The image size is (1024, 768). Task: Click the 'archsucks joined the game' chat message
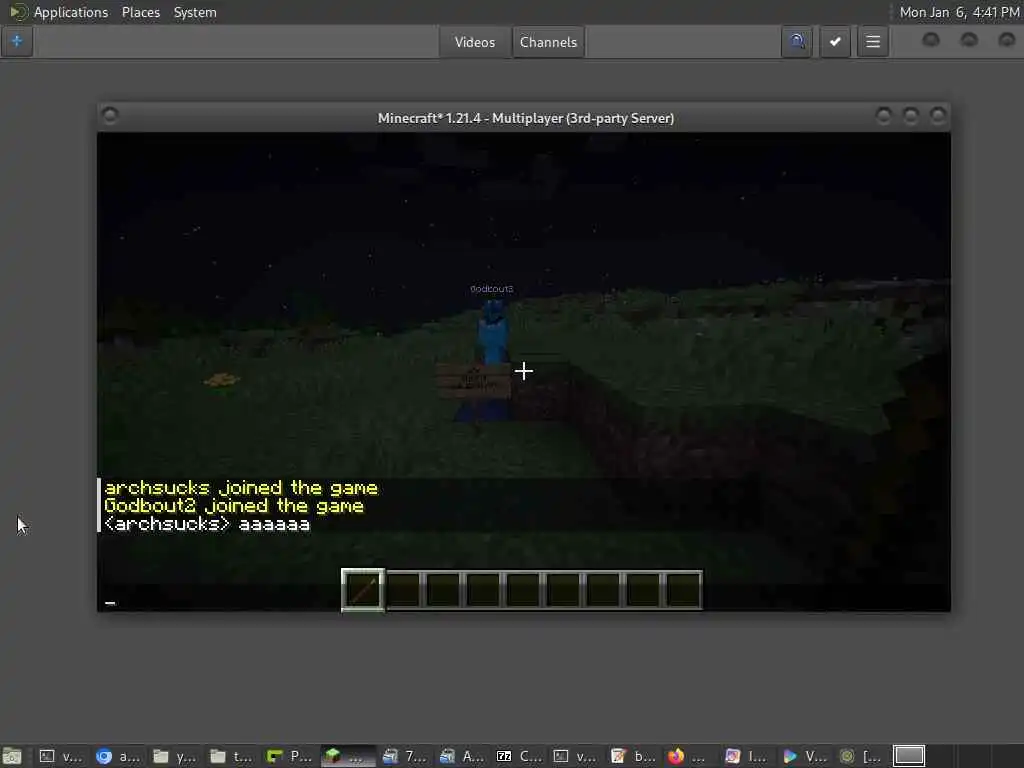(x=241, y=488)
